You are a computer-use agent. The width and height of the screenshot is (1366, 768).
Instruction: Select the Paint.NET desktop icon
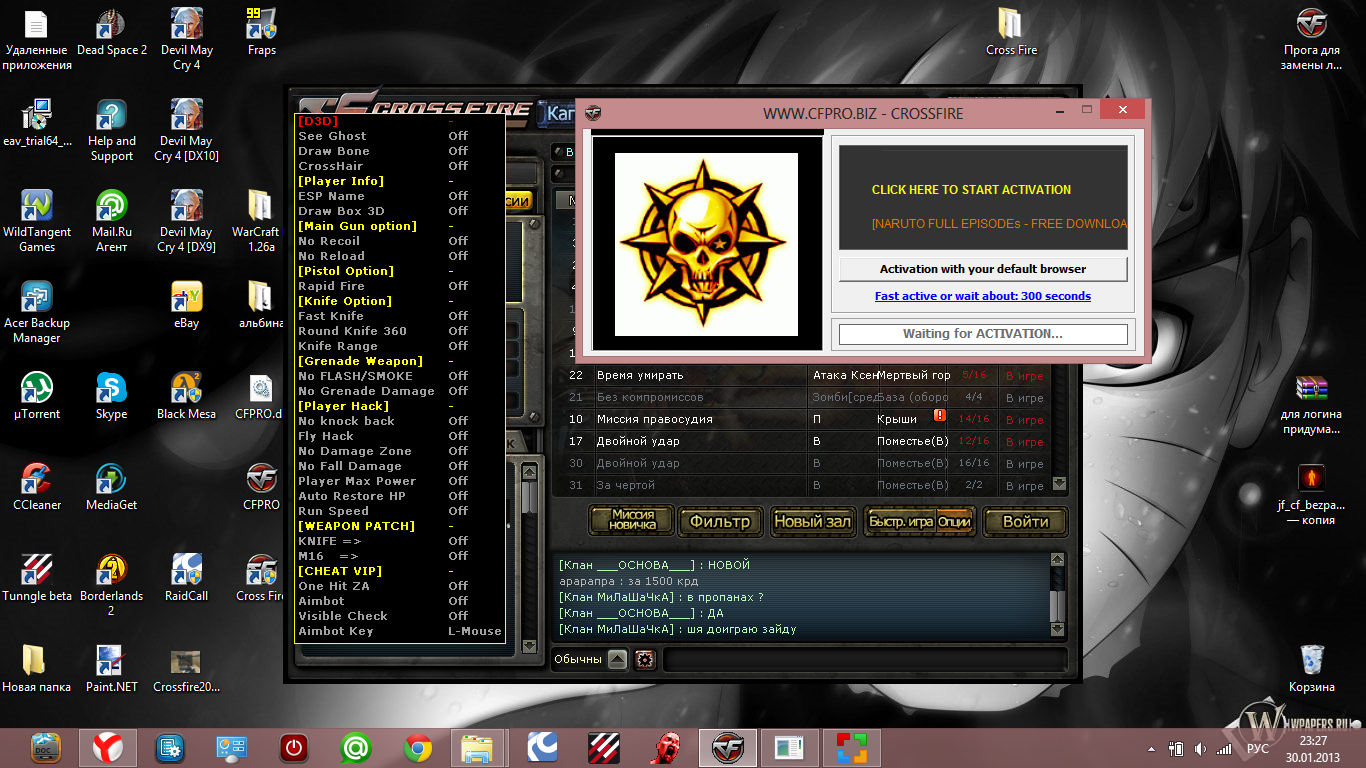point(111,668)
